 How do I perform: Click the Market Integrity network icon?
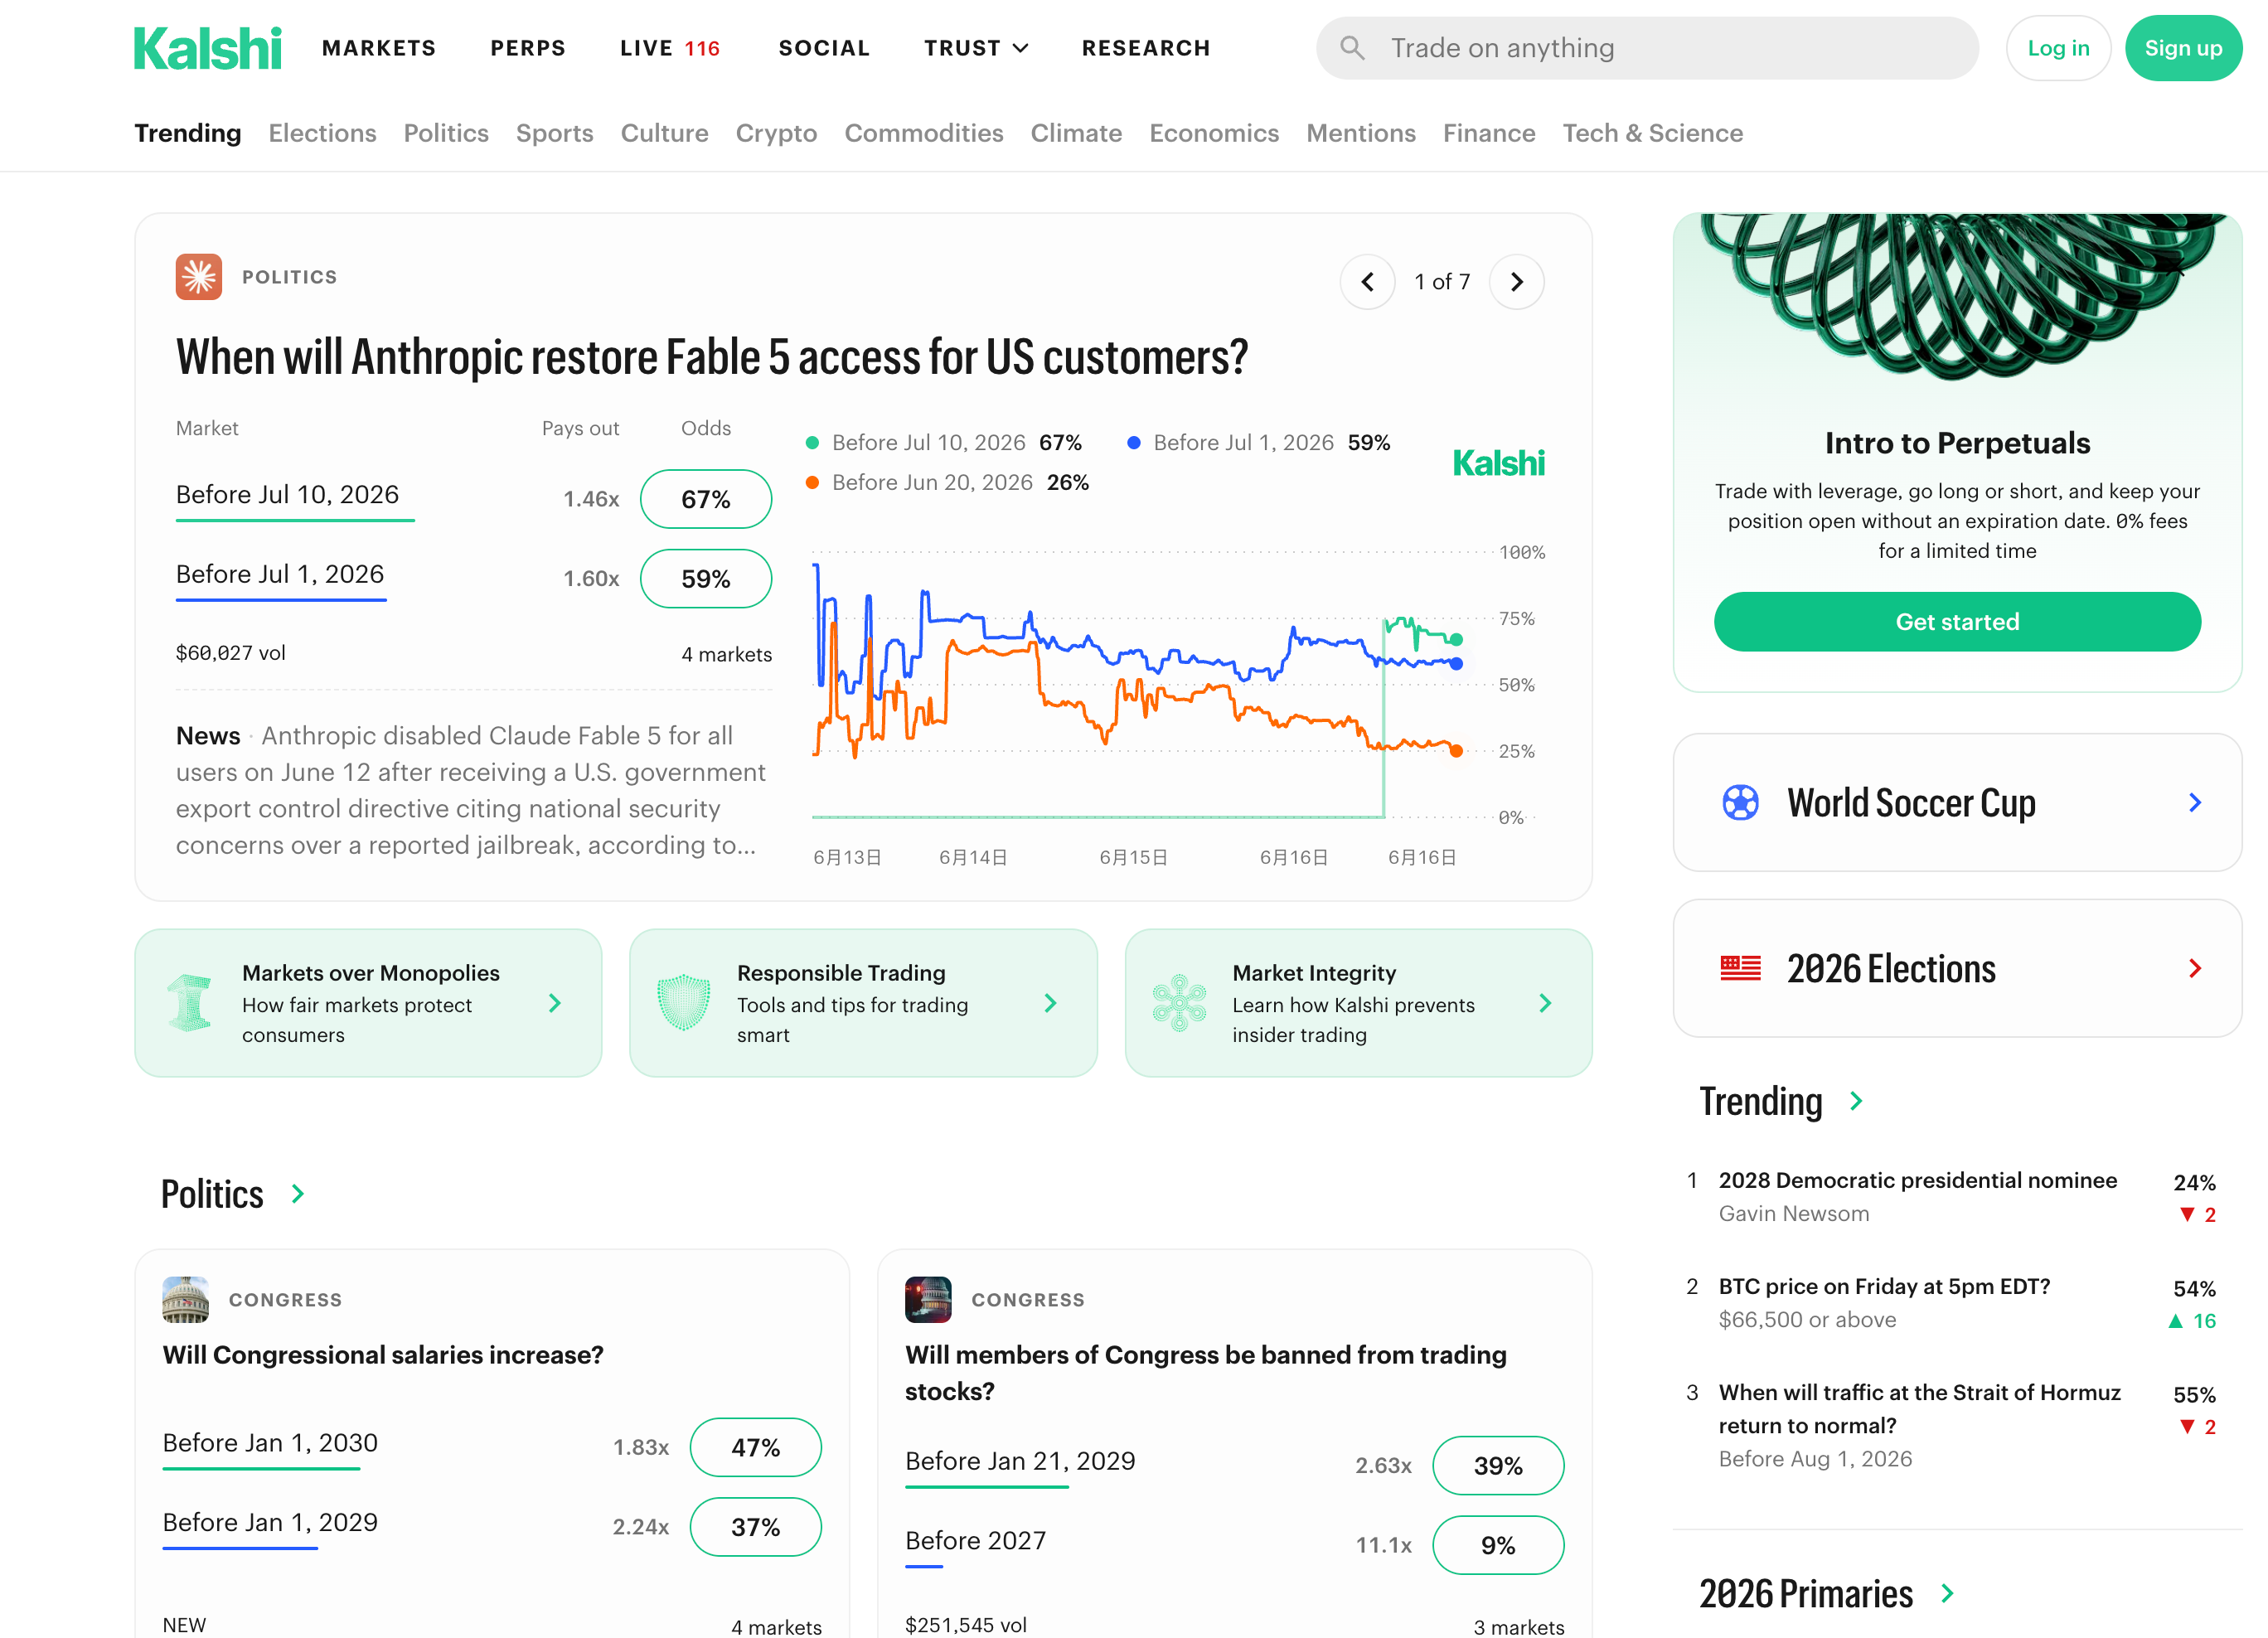click(1179, 1002)
